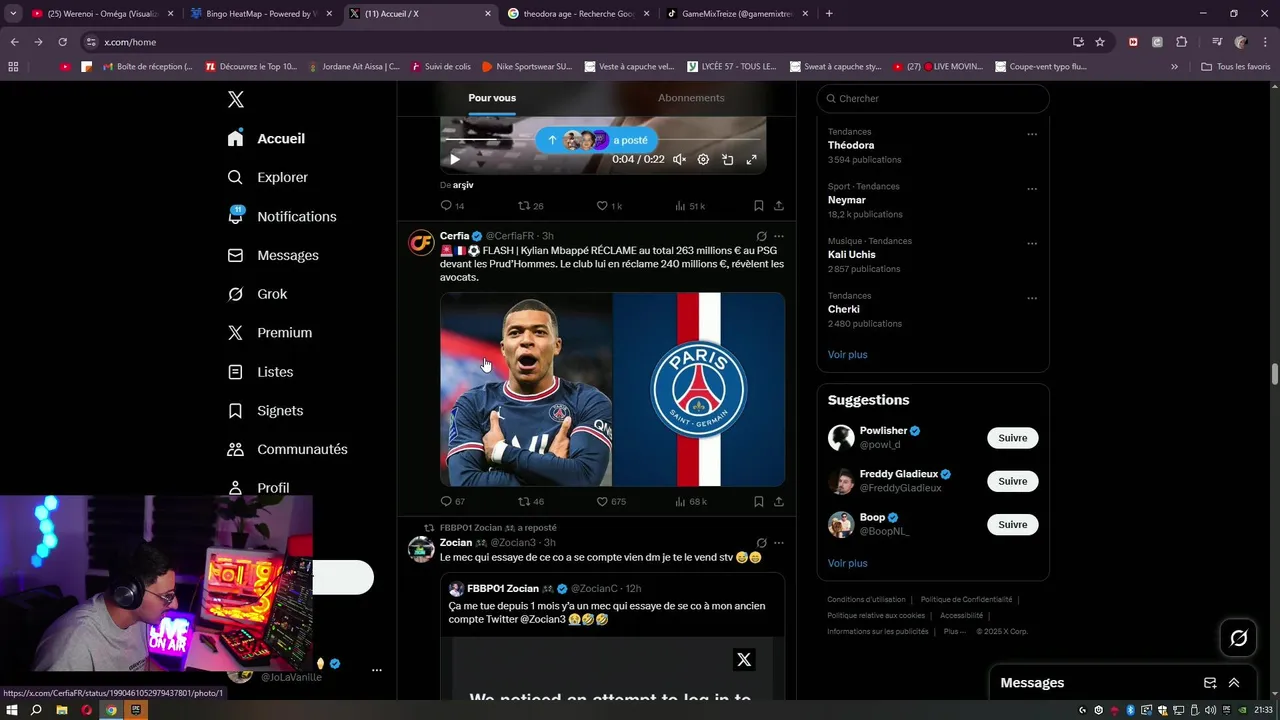Open Accueil home page

[x=266, y=138]
